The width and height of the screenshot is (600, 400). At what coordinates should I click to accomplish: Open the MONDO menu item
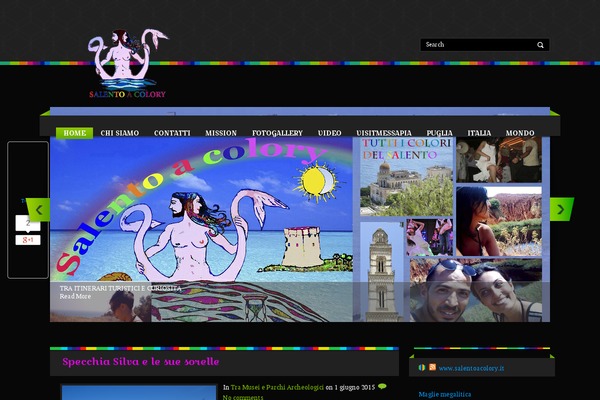(x=520, y=133)
